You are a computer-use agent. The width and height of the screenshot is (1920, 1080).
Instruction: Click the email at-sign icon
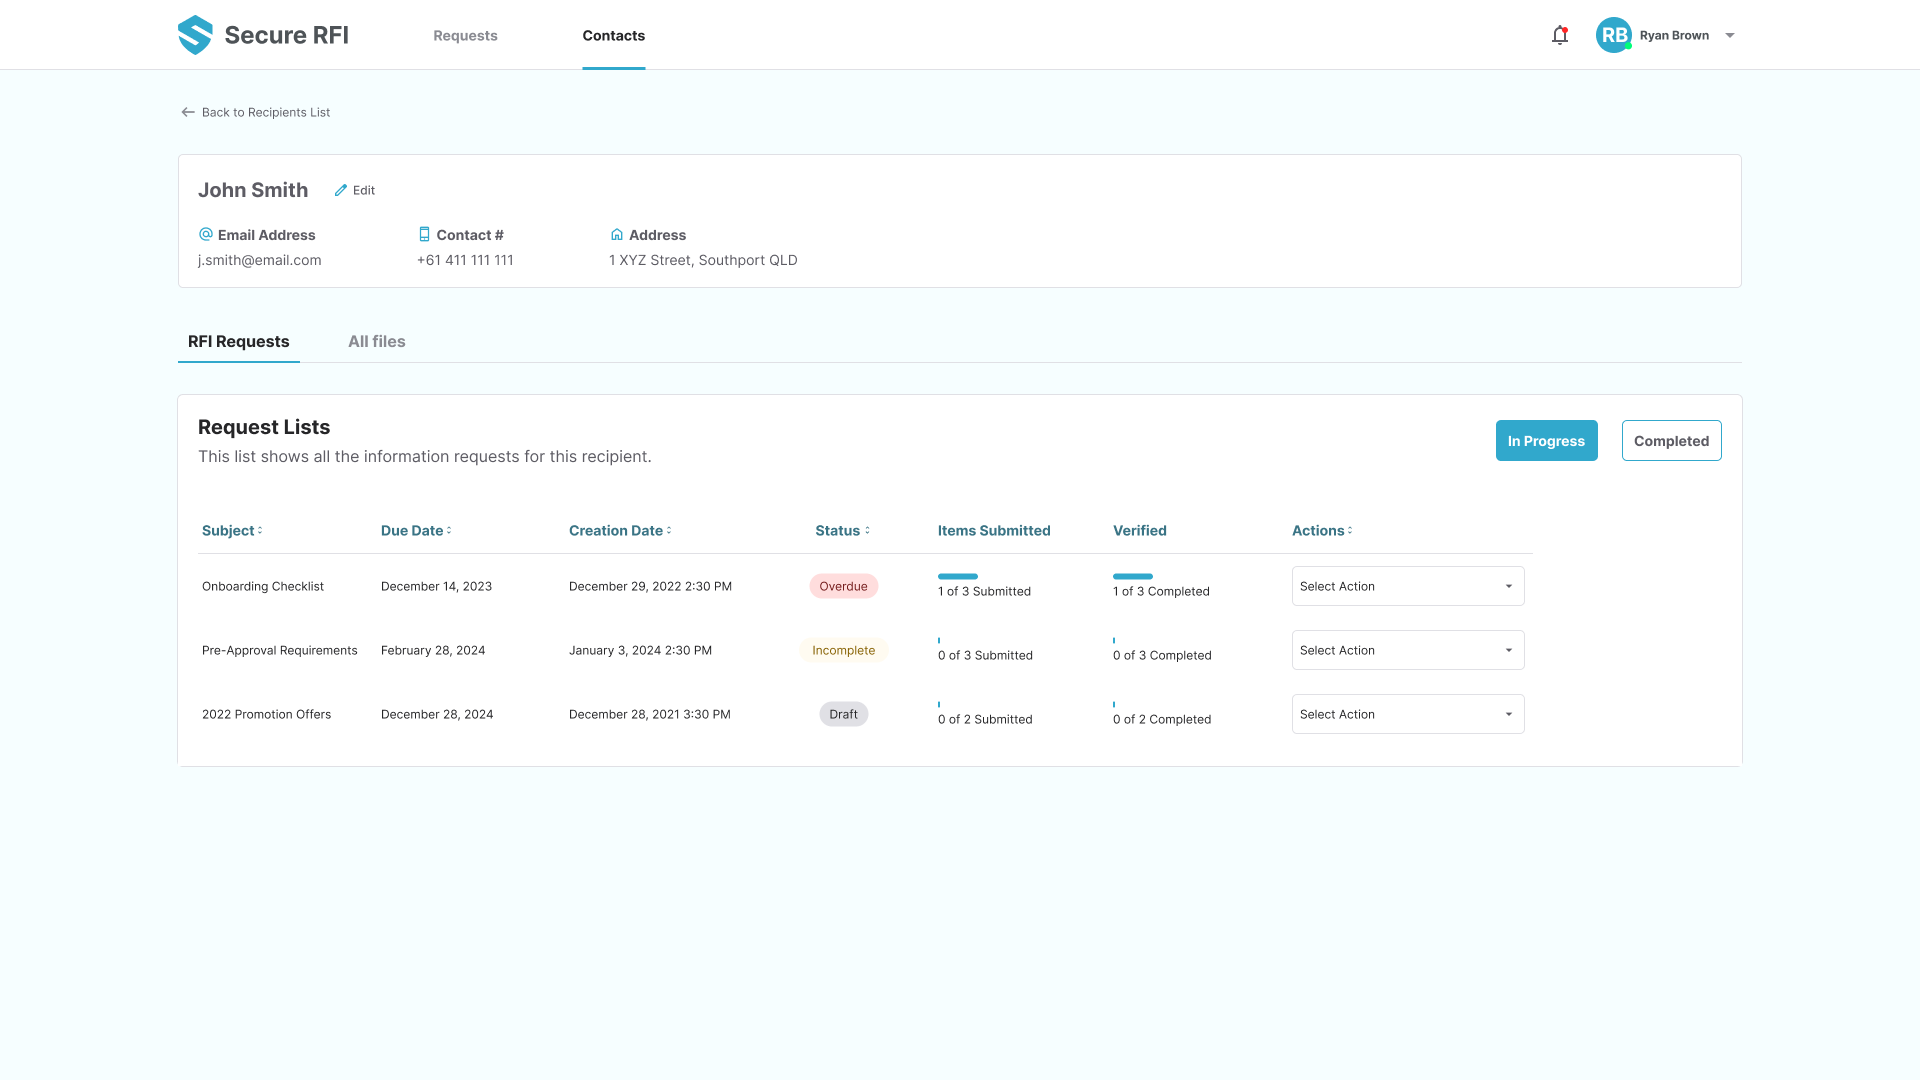[206, 234]
